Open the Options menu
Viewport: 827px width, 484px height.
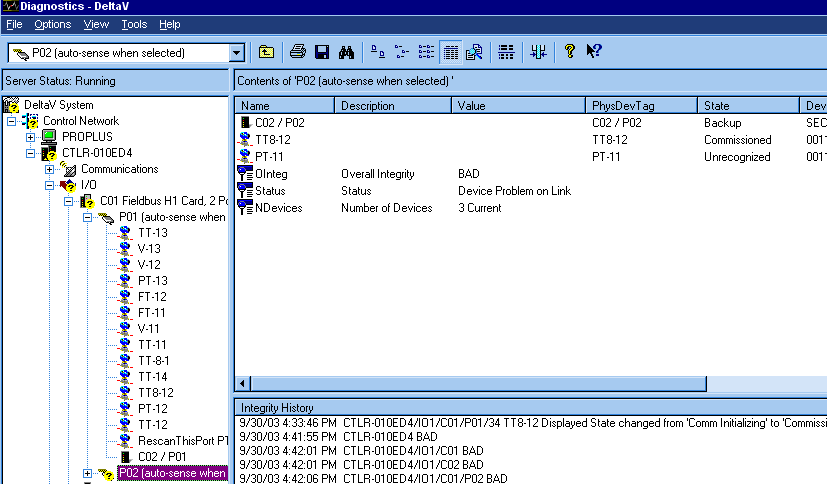[x=52, y=24]
